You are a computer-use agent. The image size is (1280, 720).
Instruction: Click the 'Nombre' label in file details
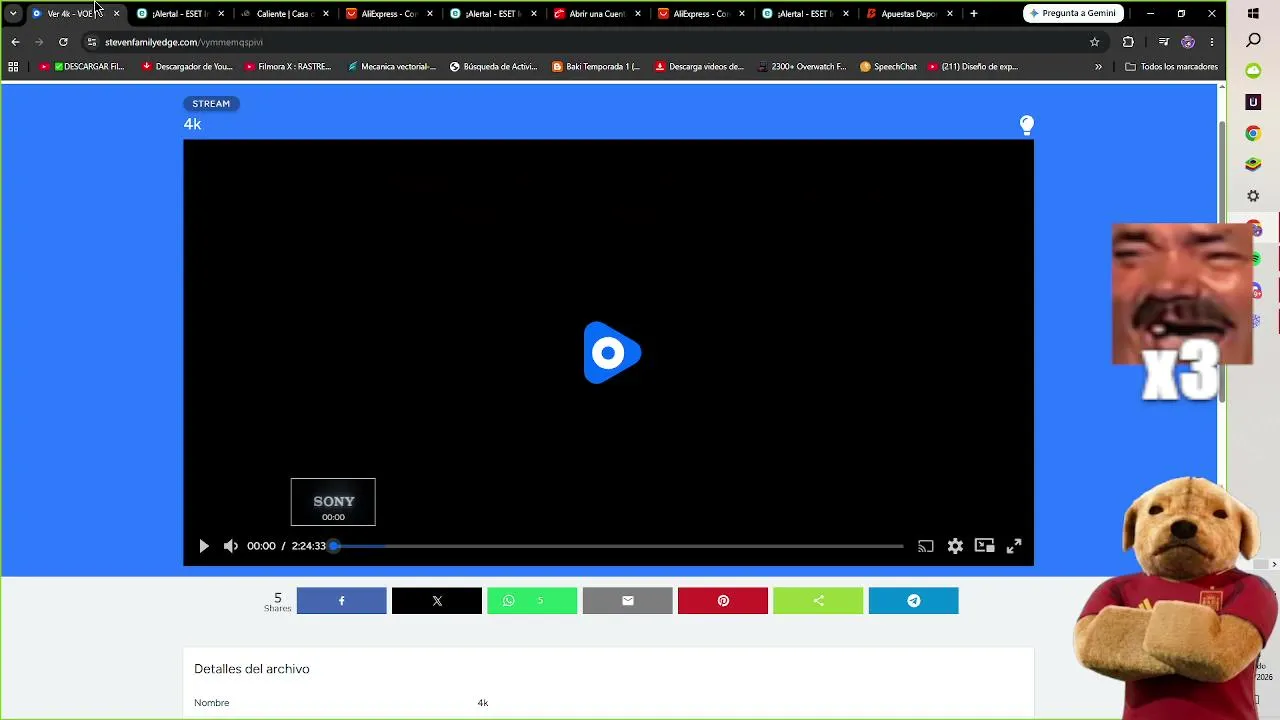[x=212, y=703]
